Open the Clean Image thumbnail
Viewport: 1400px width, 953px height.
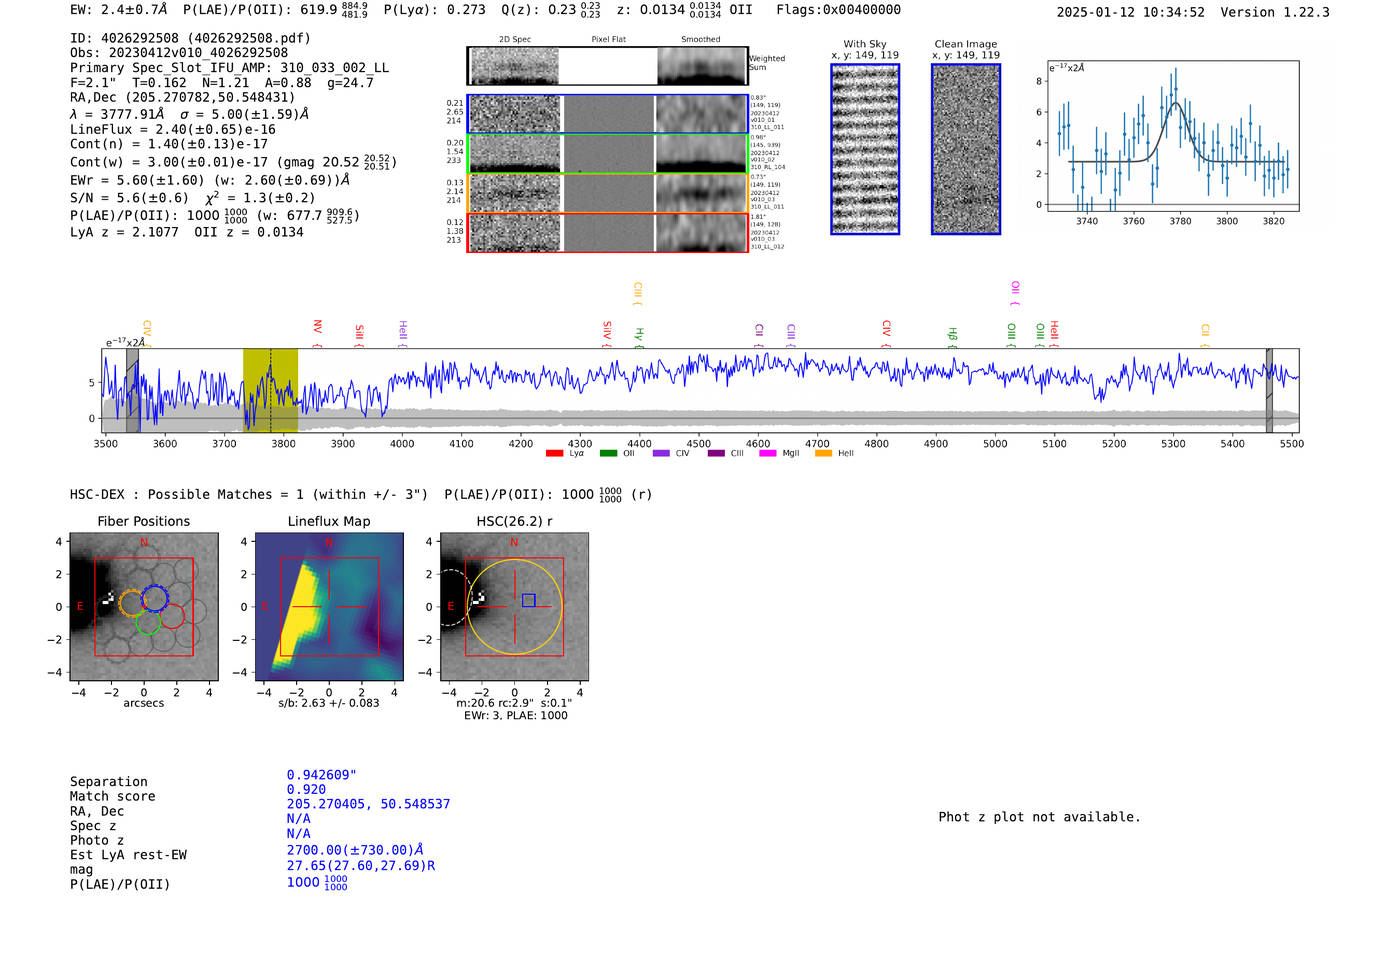[x=966, y=149]
